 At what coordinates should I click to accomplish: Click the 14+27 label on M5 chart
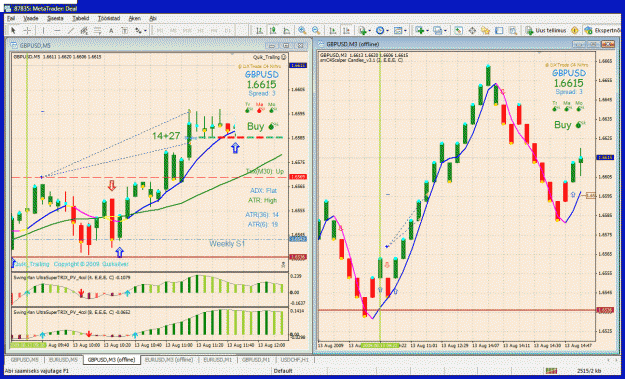[x=166, y=136]
